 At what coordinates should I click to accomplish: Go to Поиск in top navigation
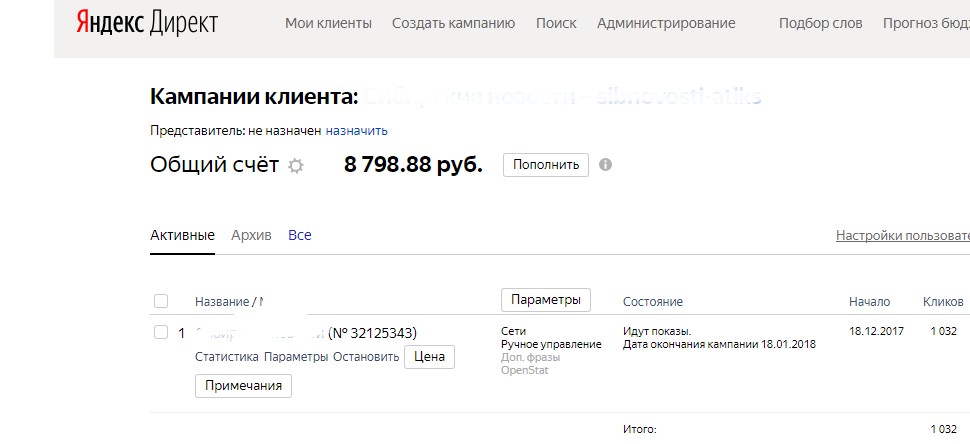[556, 23]
